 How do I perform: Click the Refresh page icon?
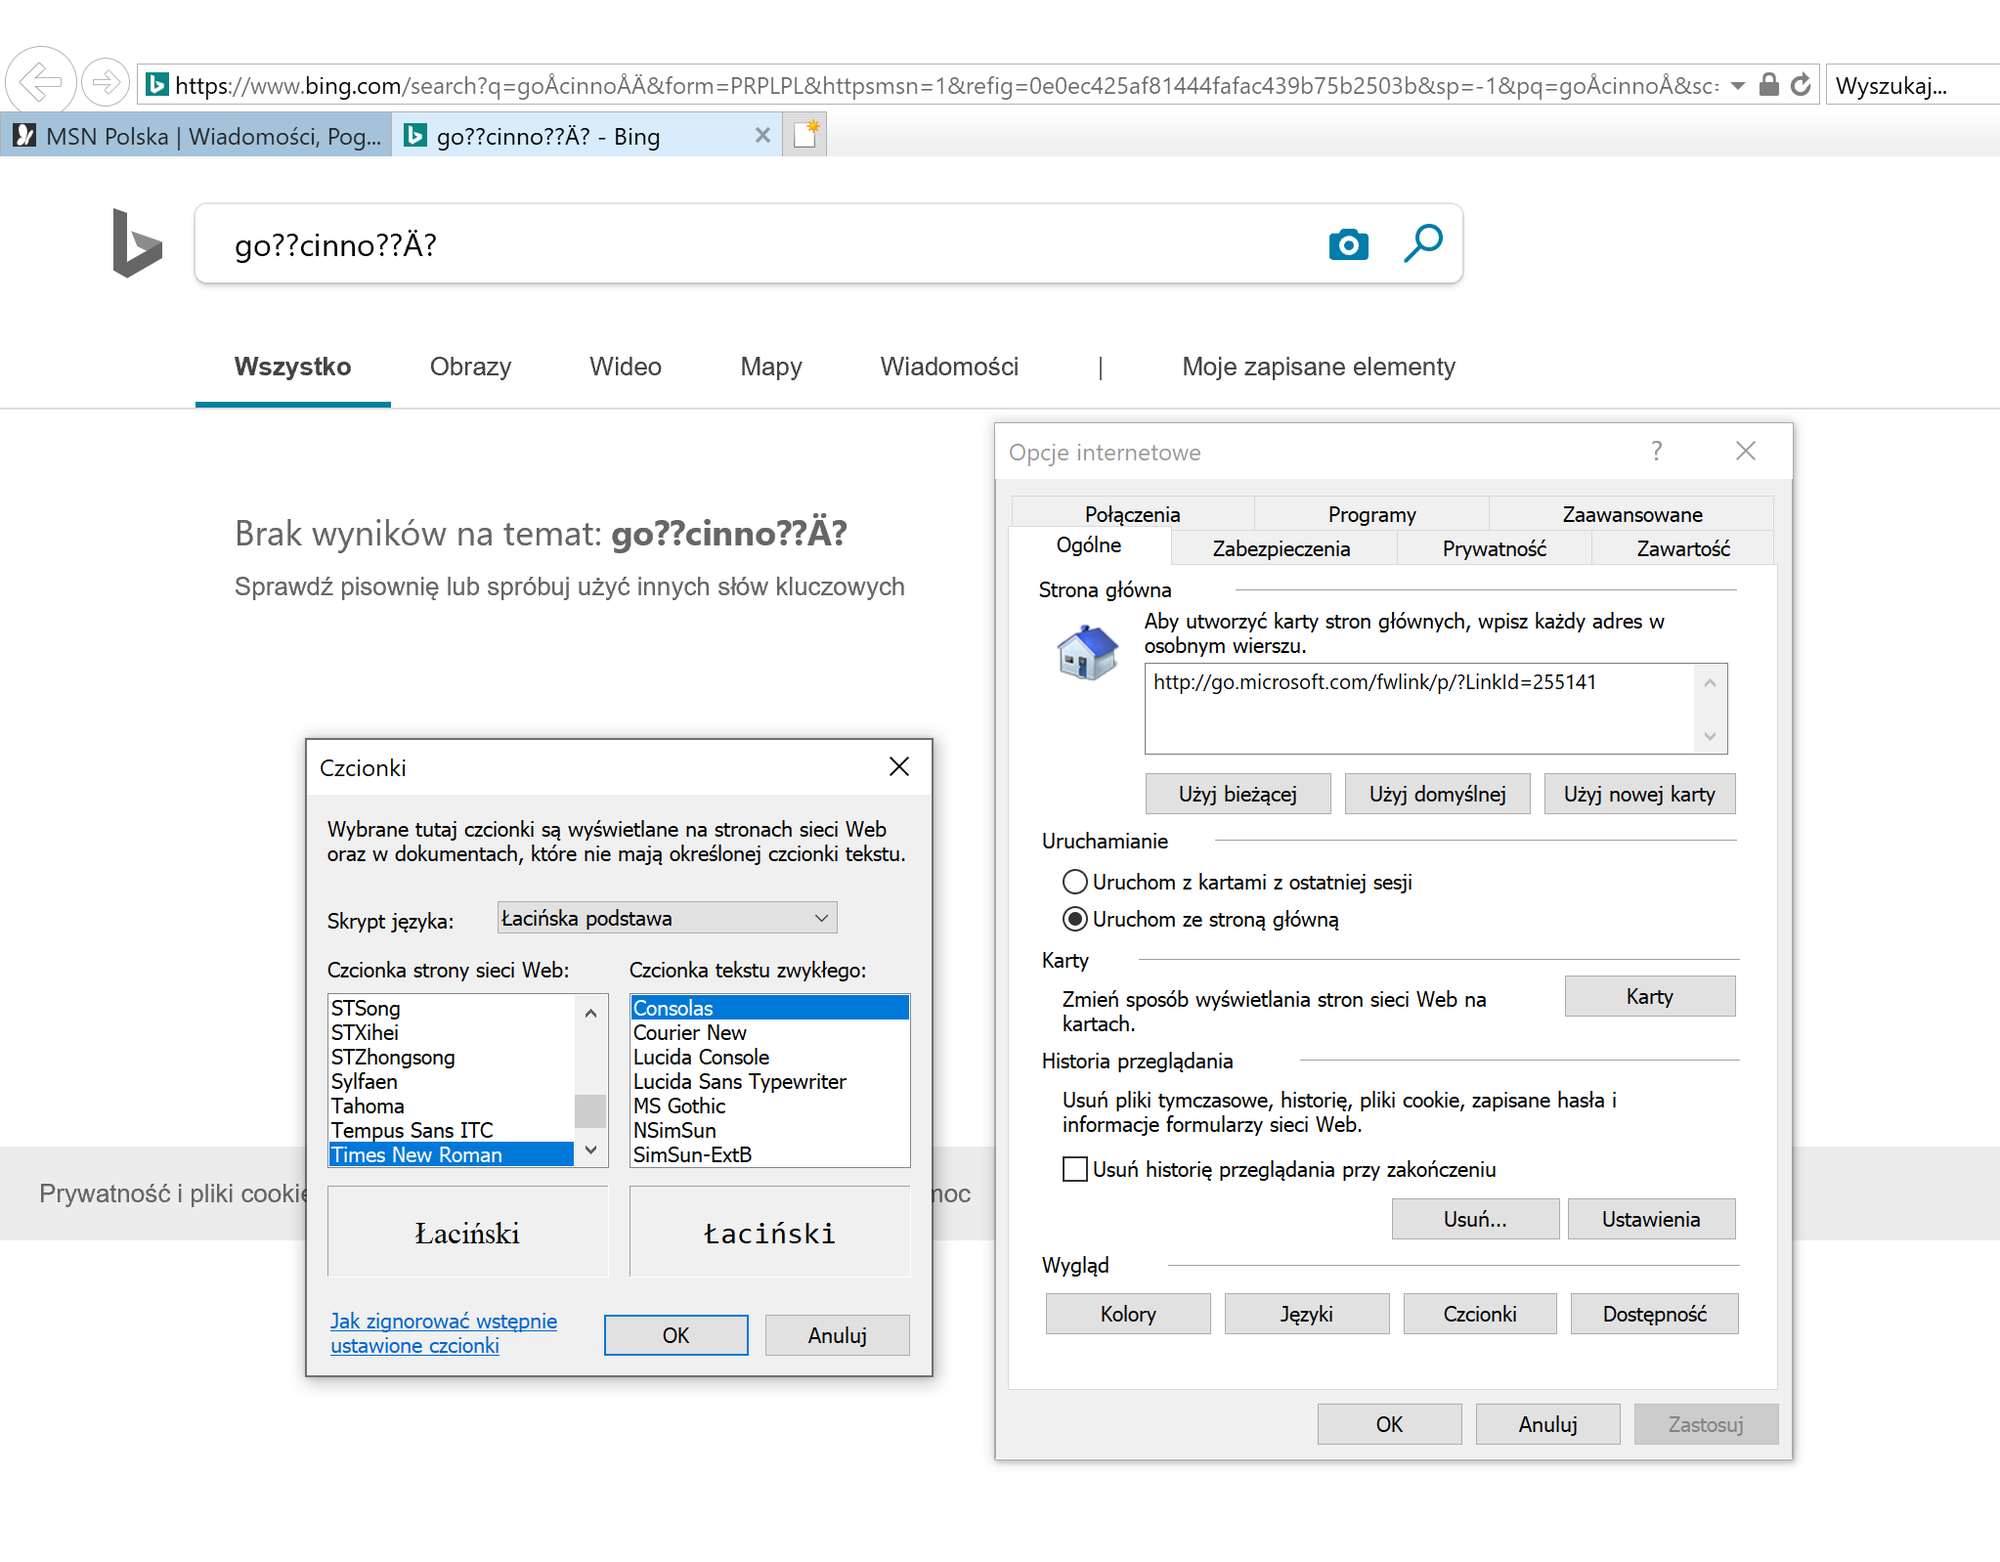point(1801,85)
